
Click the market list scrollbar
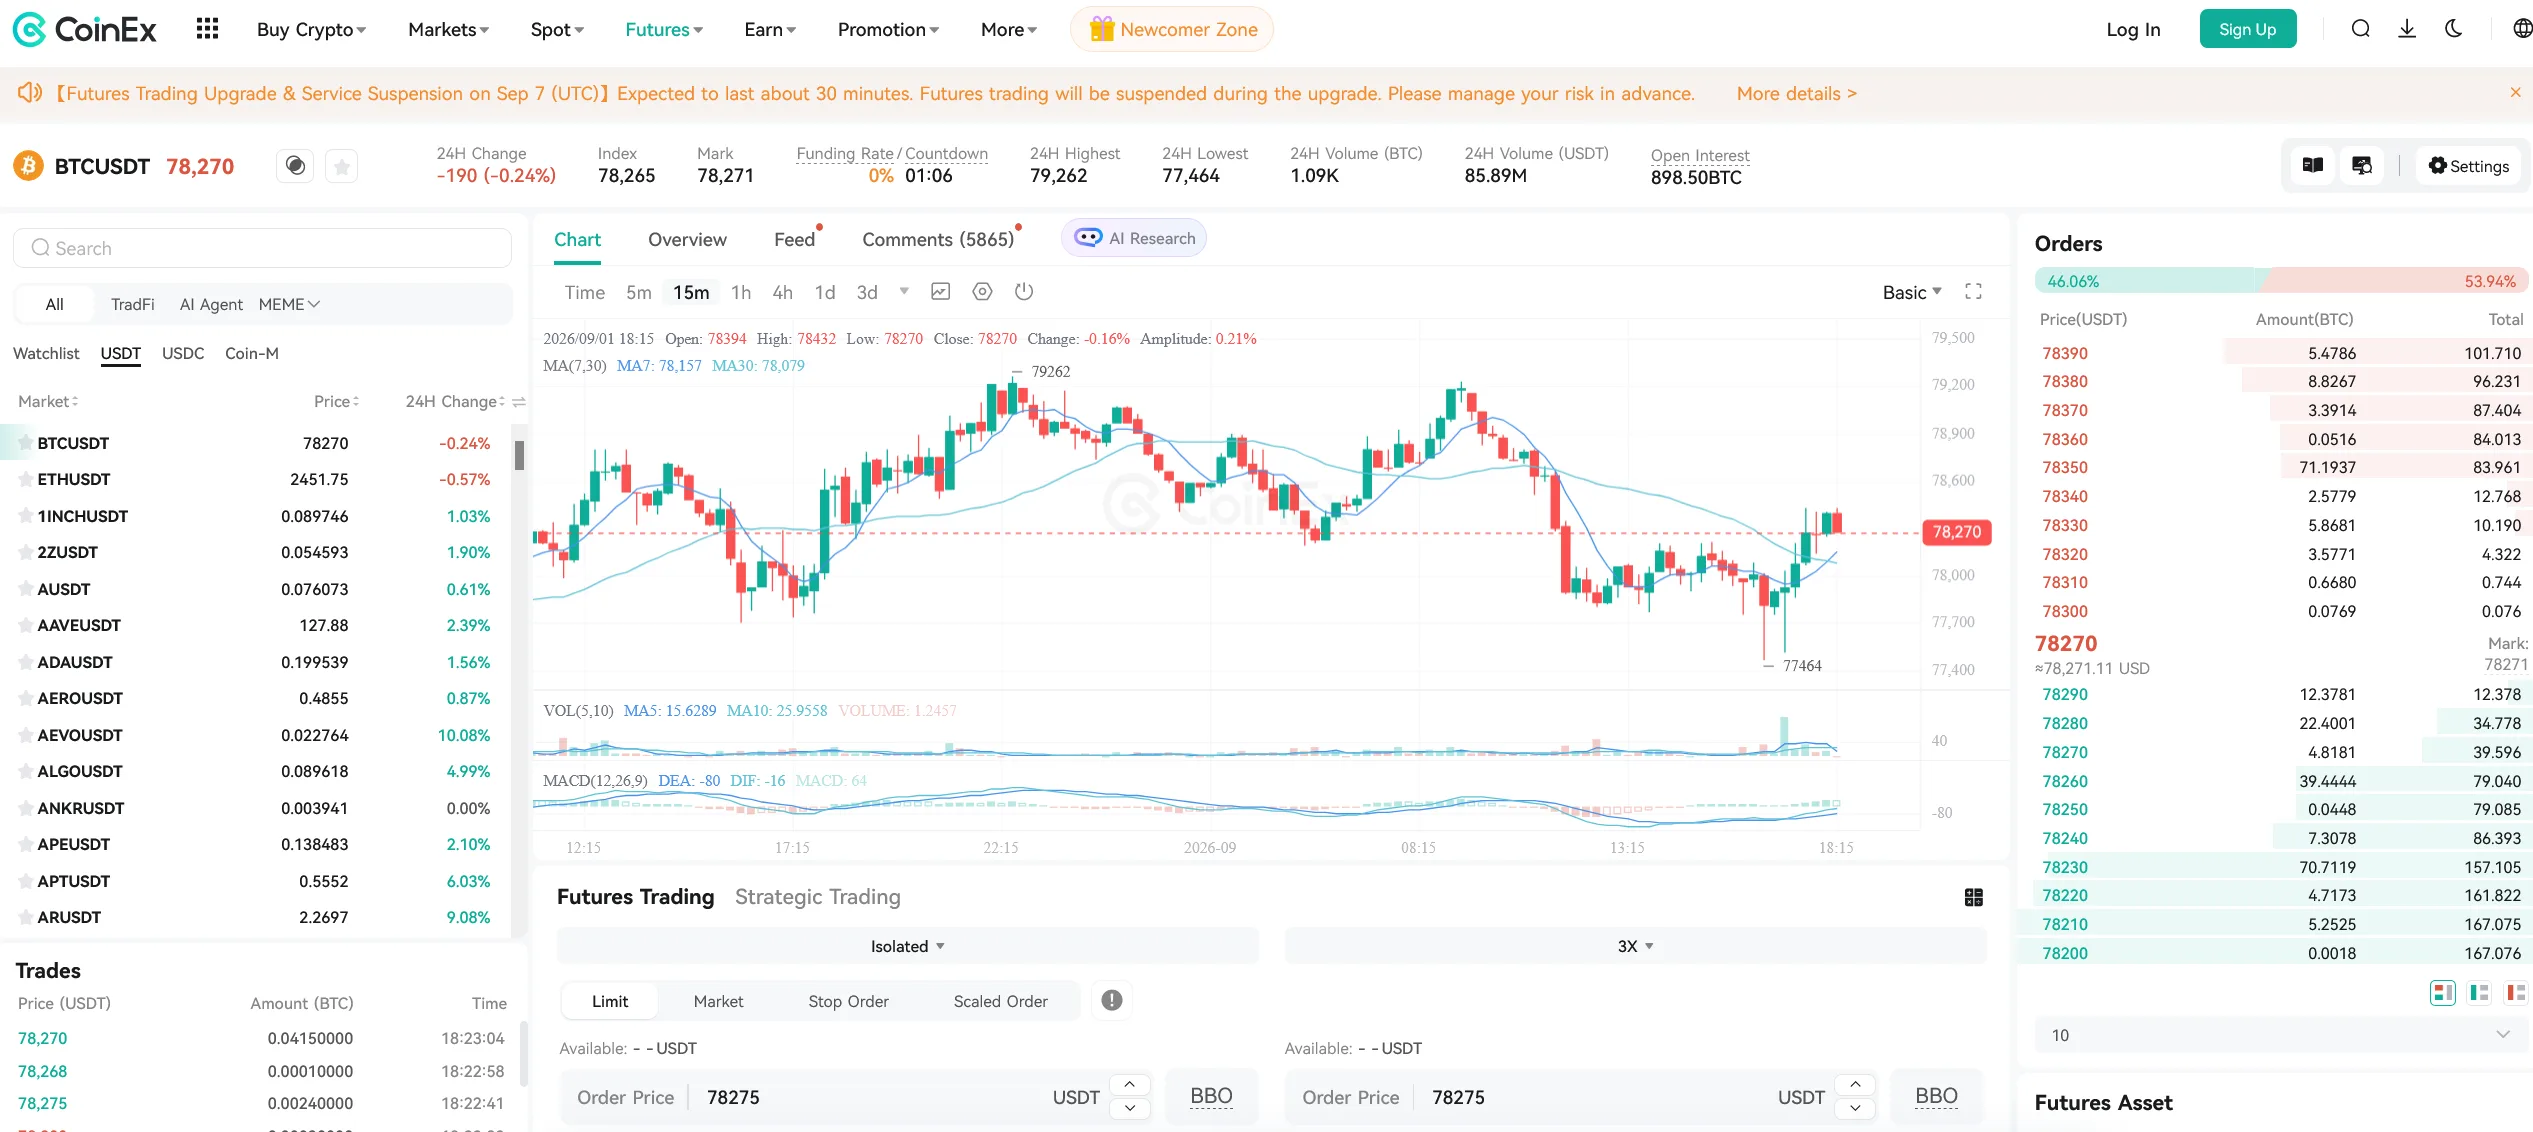(519, 455)
